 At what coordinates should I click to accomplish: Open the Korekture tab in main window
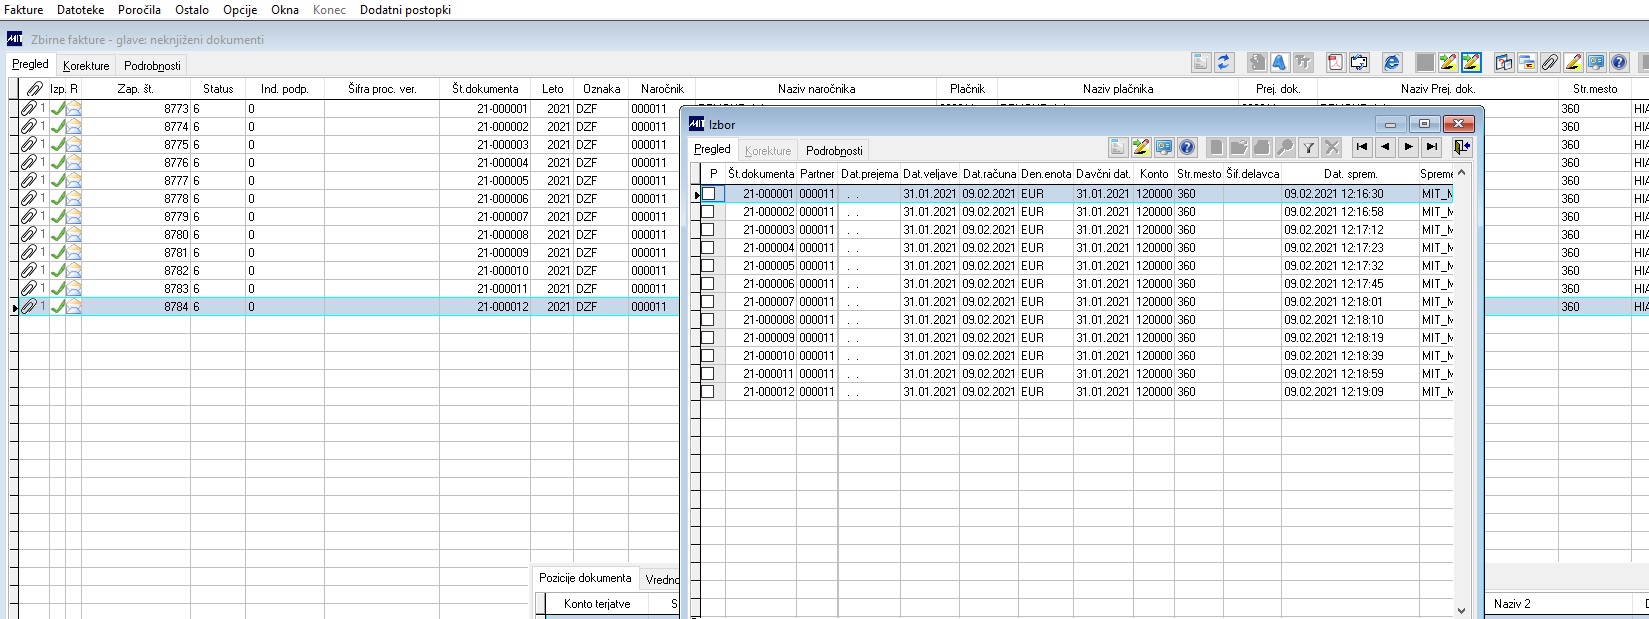point(86,65)
